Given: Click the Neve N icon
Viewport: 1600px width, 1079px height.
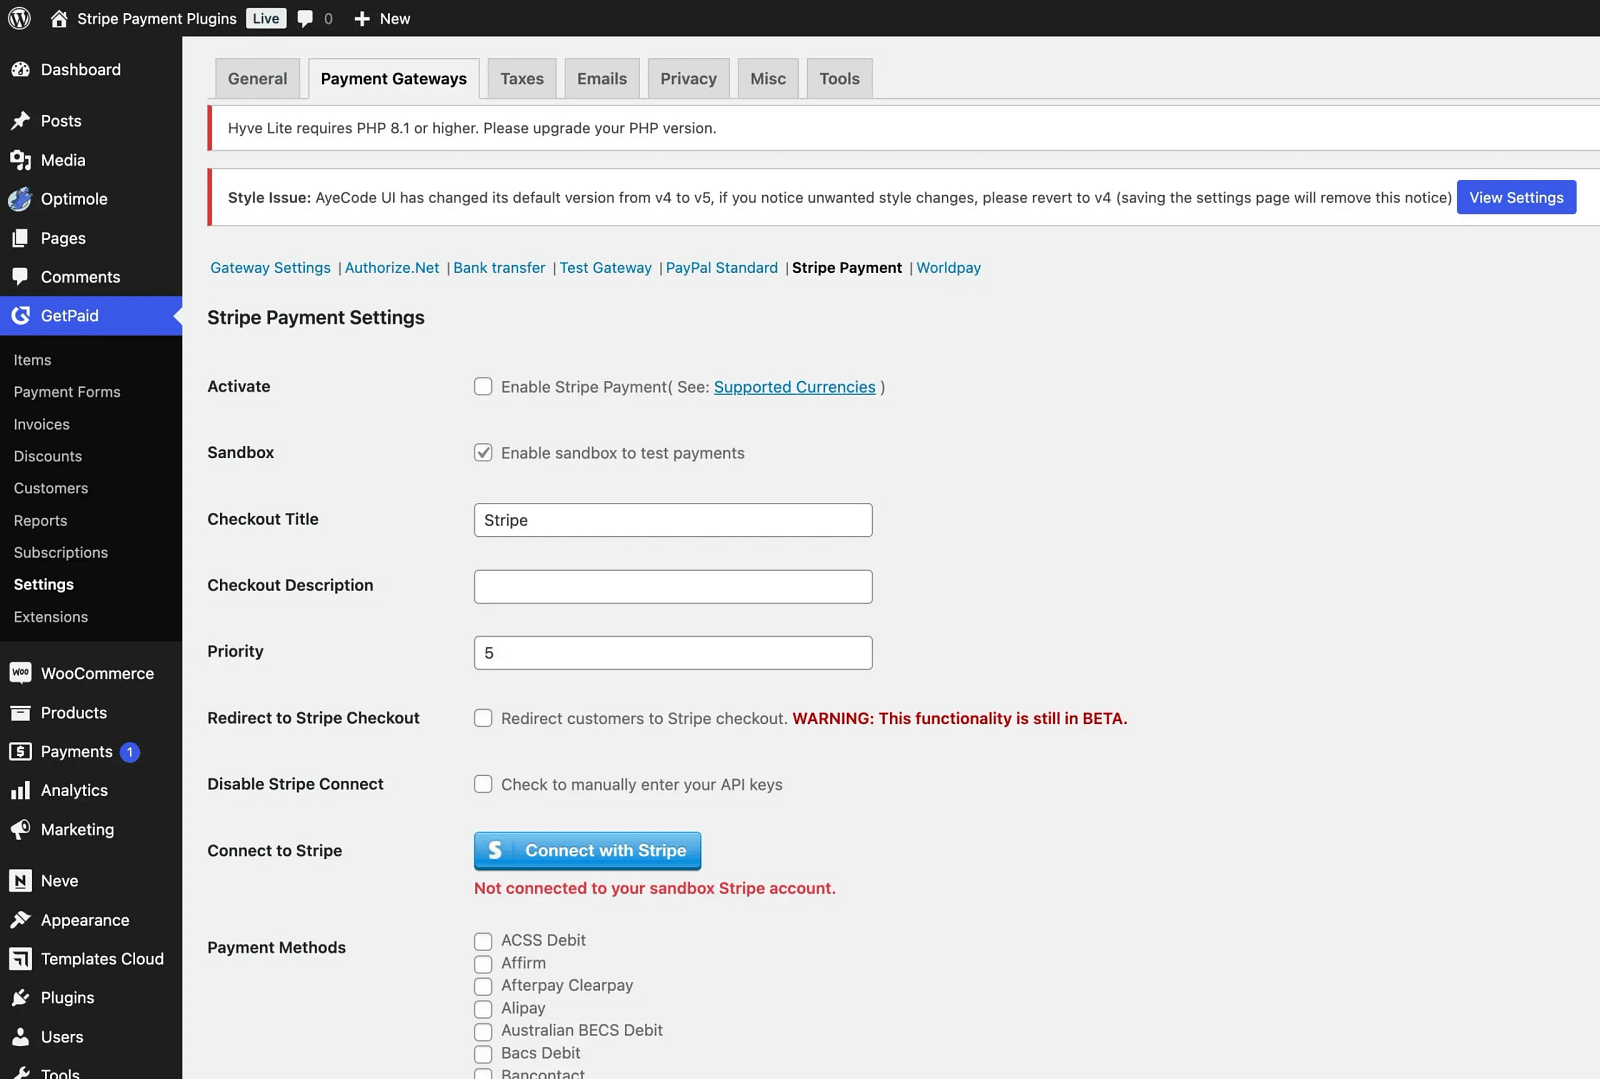Looking at the screenshot, I should pyautogui.click(x=20, y=881).
